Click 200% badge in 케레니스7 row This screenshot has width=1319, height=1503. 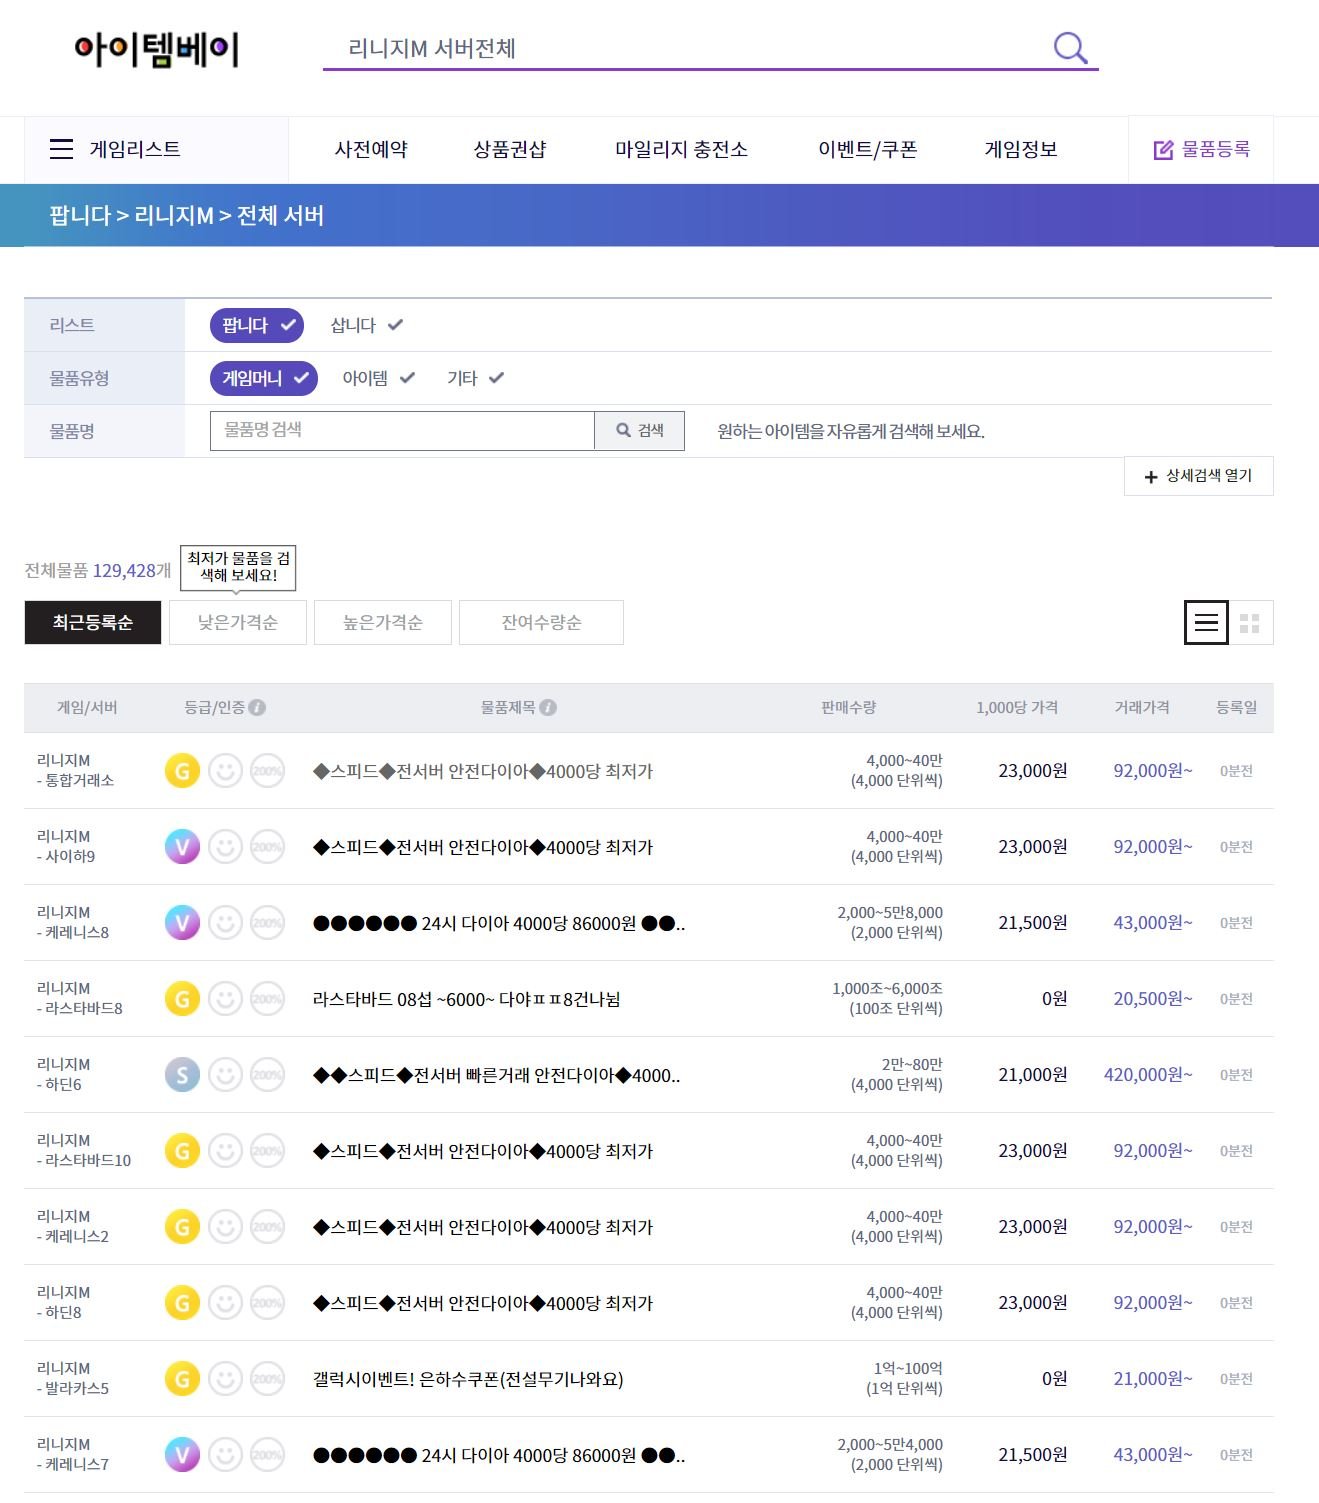tap(267, 1455)
